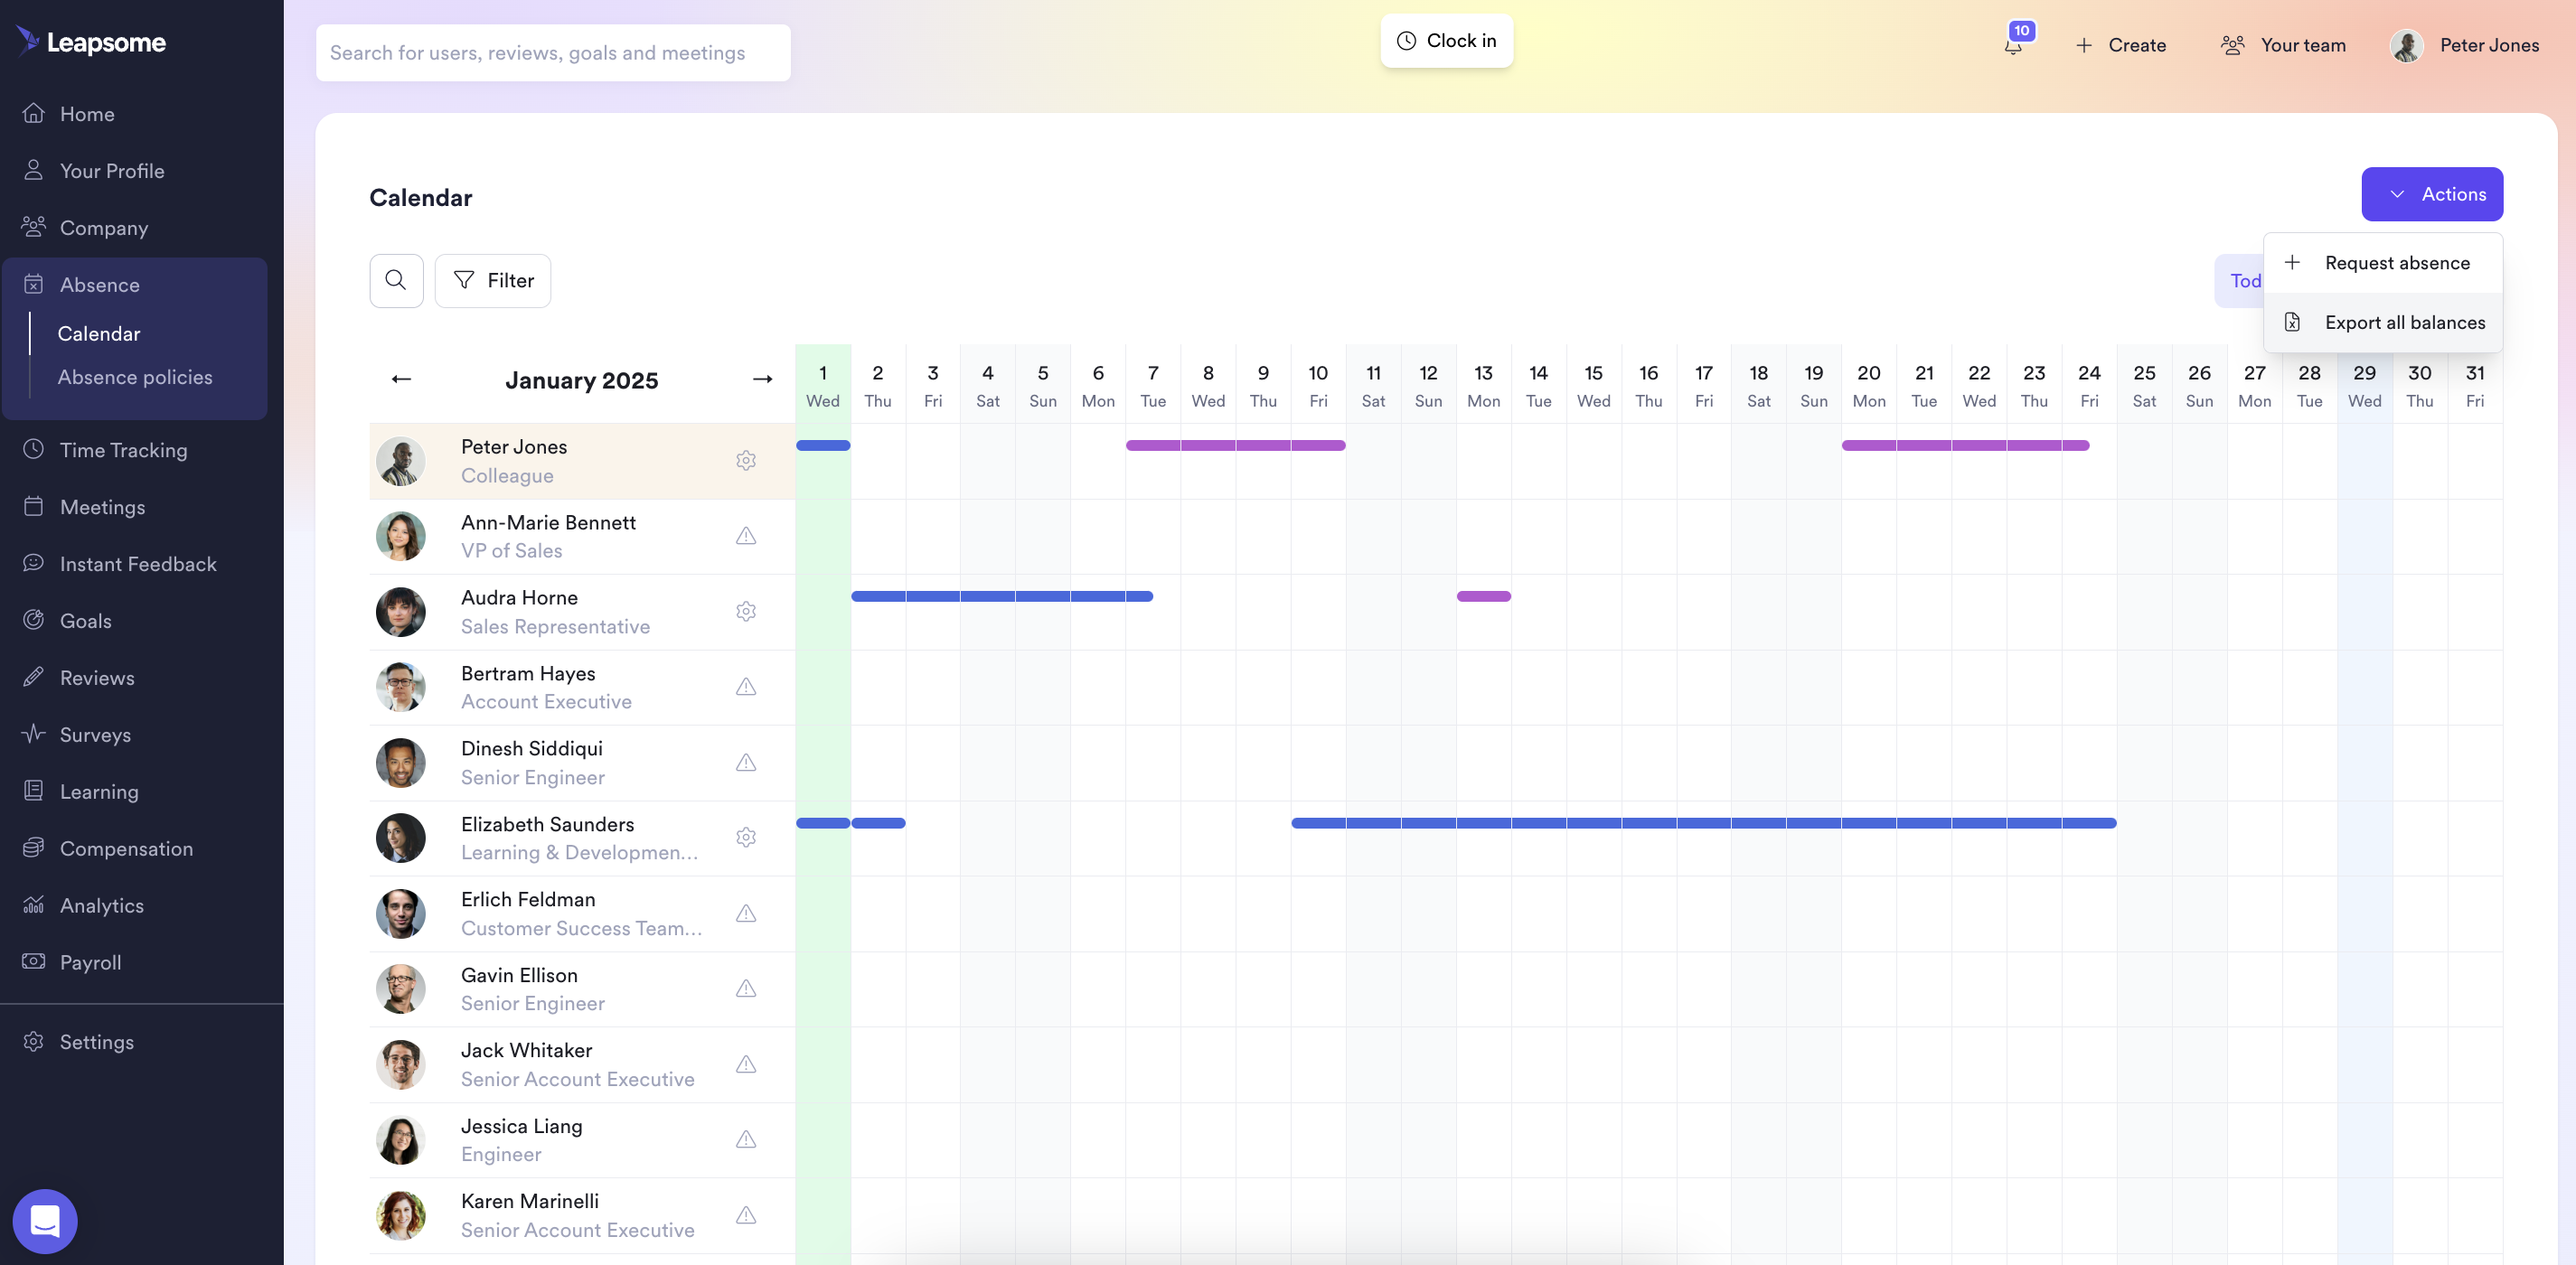Click the warning icon beside Ann-Marie Bennett
This screenshot has width=2576, height=1265.
[746, 536]
